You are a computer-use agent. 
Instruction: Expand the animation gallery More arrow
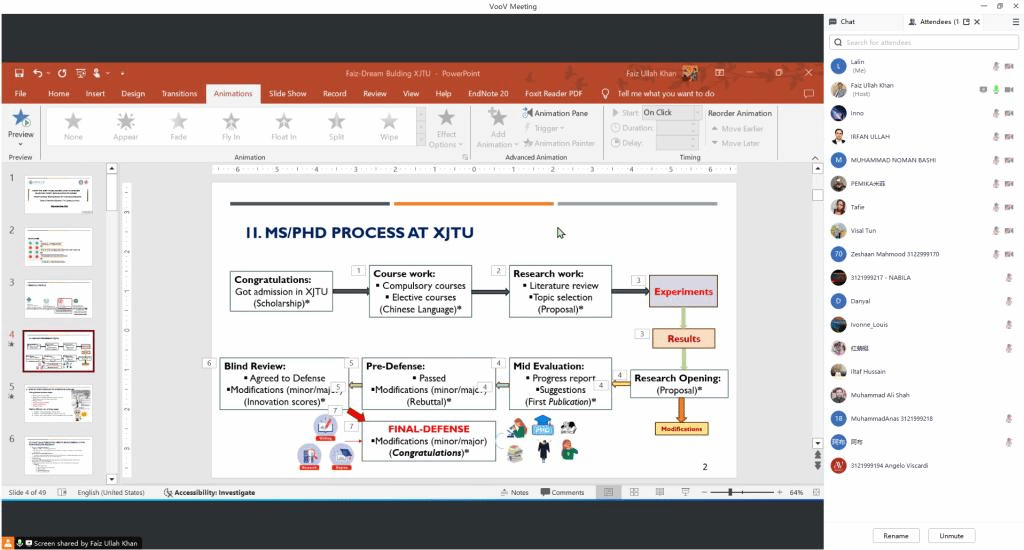[421, 140]
